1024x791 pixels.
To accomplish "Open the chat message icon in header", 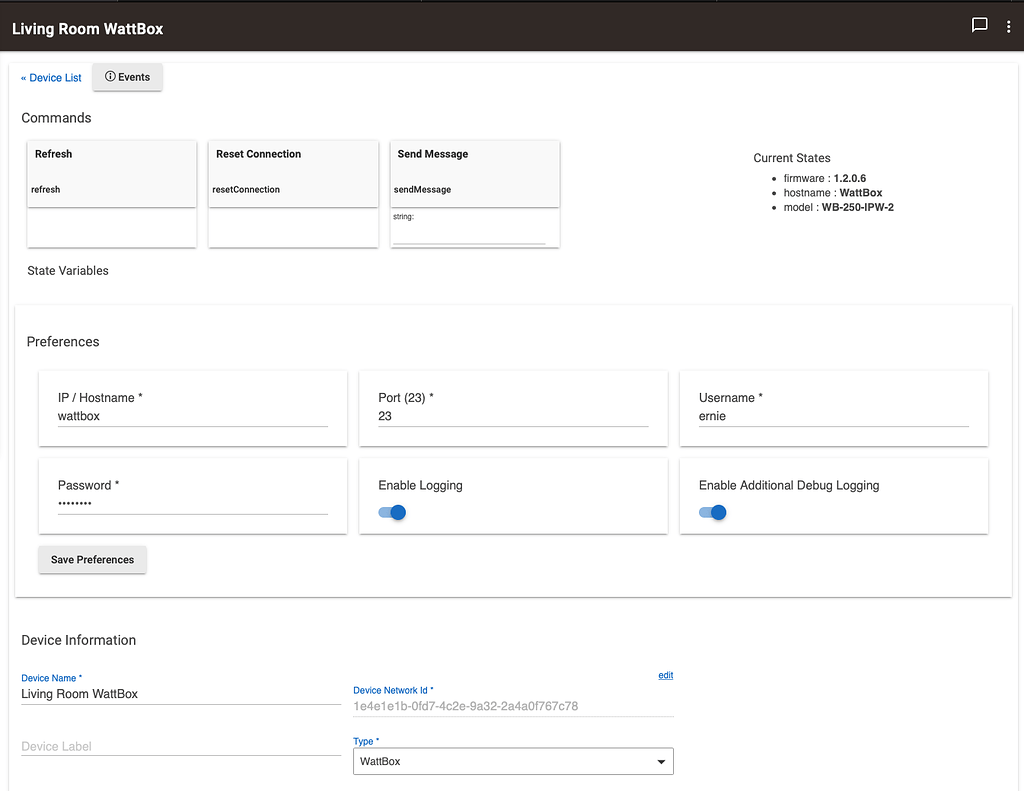I will (x=980, y=26).
